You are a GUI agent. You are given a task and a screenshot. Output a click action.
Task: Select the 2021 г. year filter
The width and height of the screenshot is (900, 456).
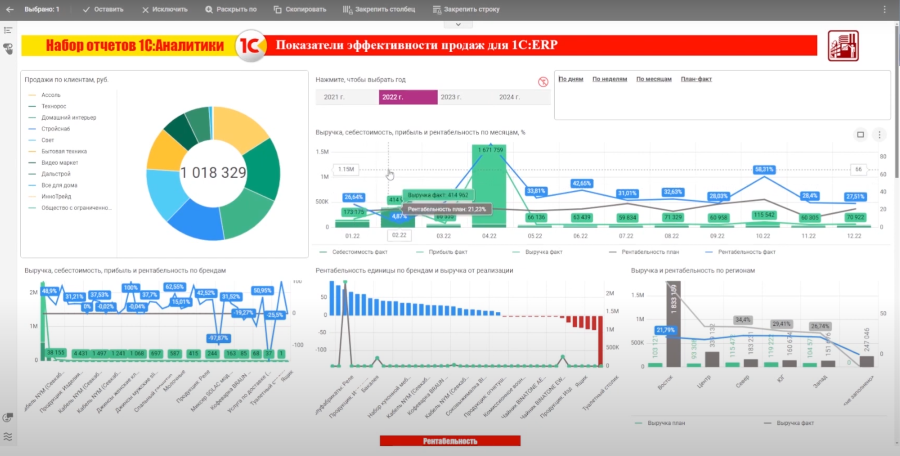(x=347, y=97)
